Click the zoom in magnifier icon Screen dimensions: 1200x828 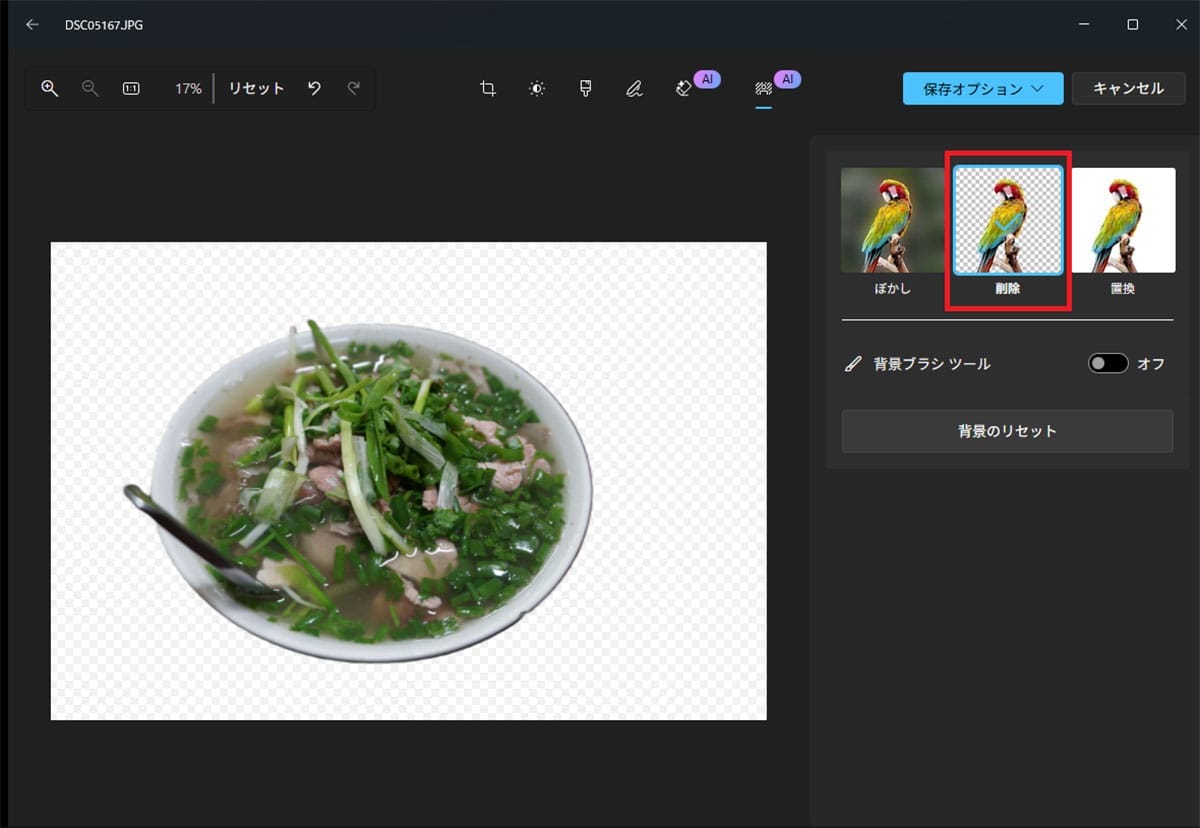49,88
